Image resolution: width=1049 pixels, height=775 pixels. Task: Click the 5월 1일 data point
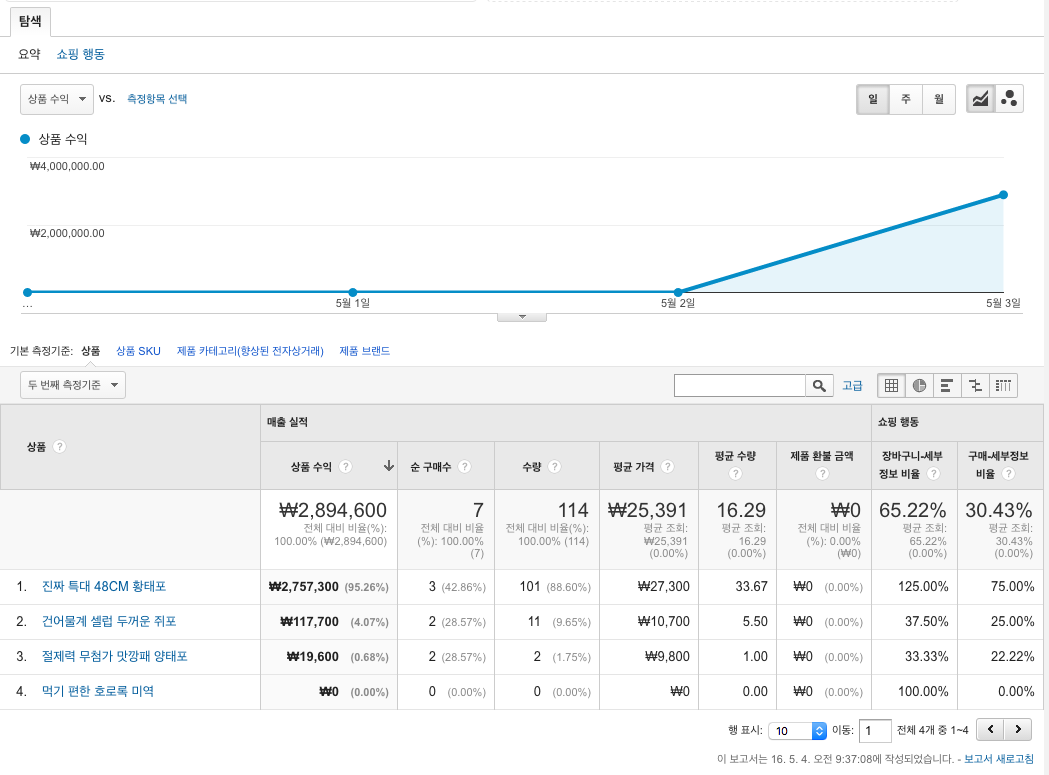tap(353, 292)
